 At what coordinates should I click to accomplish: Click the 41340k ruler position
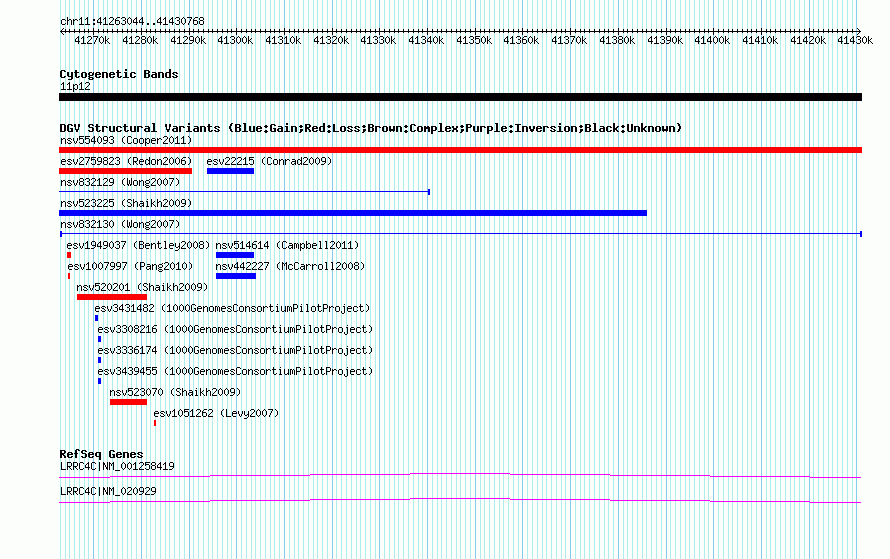(x=426, y=40)
